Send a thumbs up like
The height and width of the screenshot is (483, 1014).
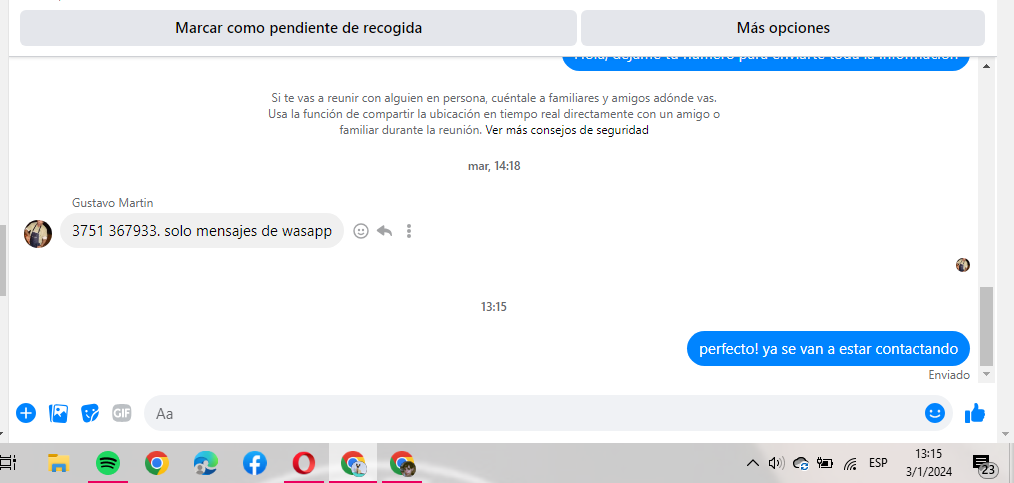click(975, 413)
